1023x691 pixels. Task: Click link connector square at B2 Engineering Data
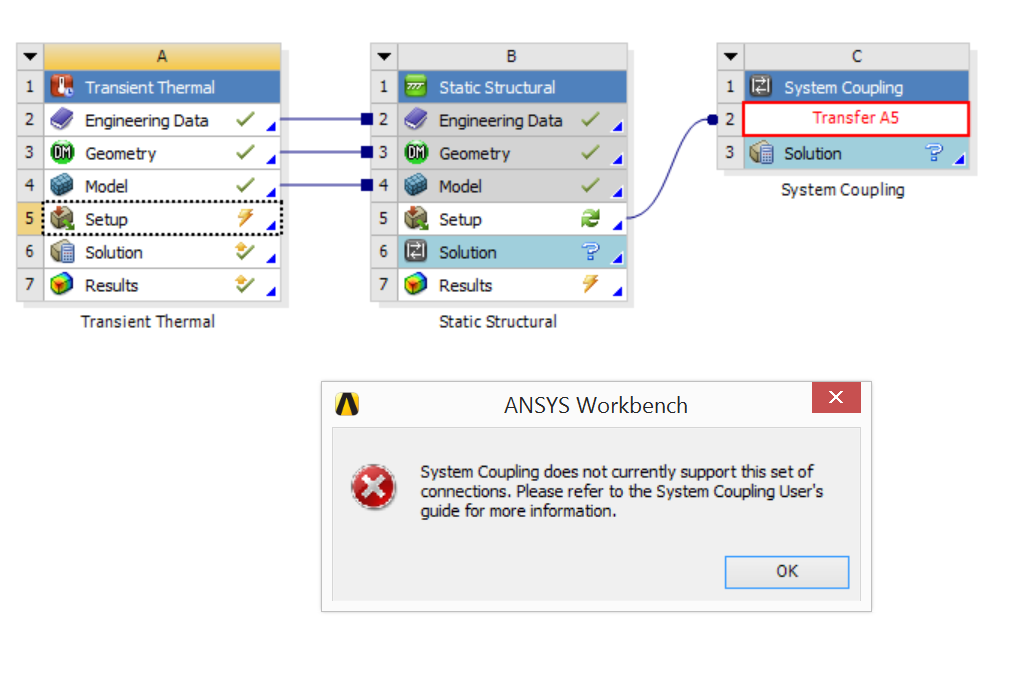tap(367, 119)
